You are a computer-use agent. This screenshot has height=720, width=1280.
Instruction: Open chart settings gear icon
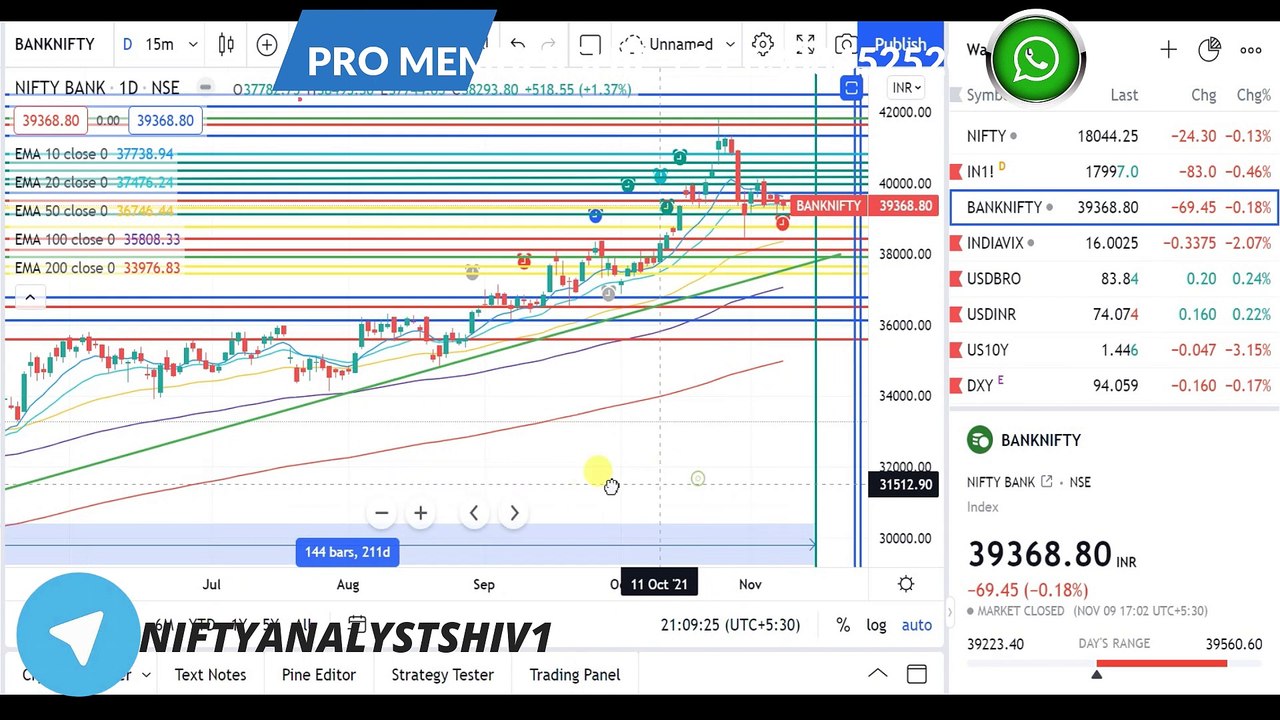tap(763, 44)
